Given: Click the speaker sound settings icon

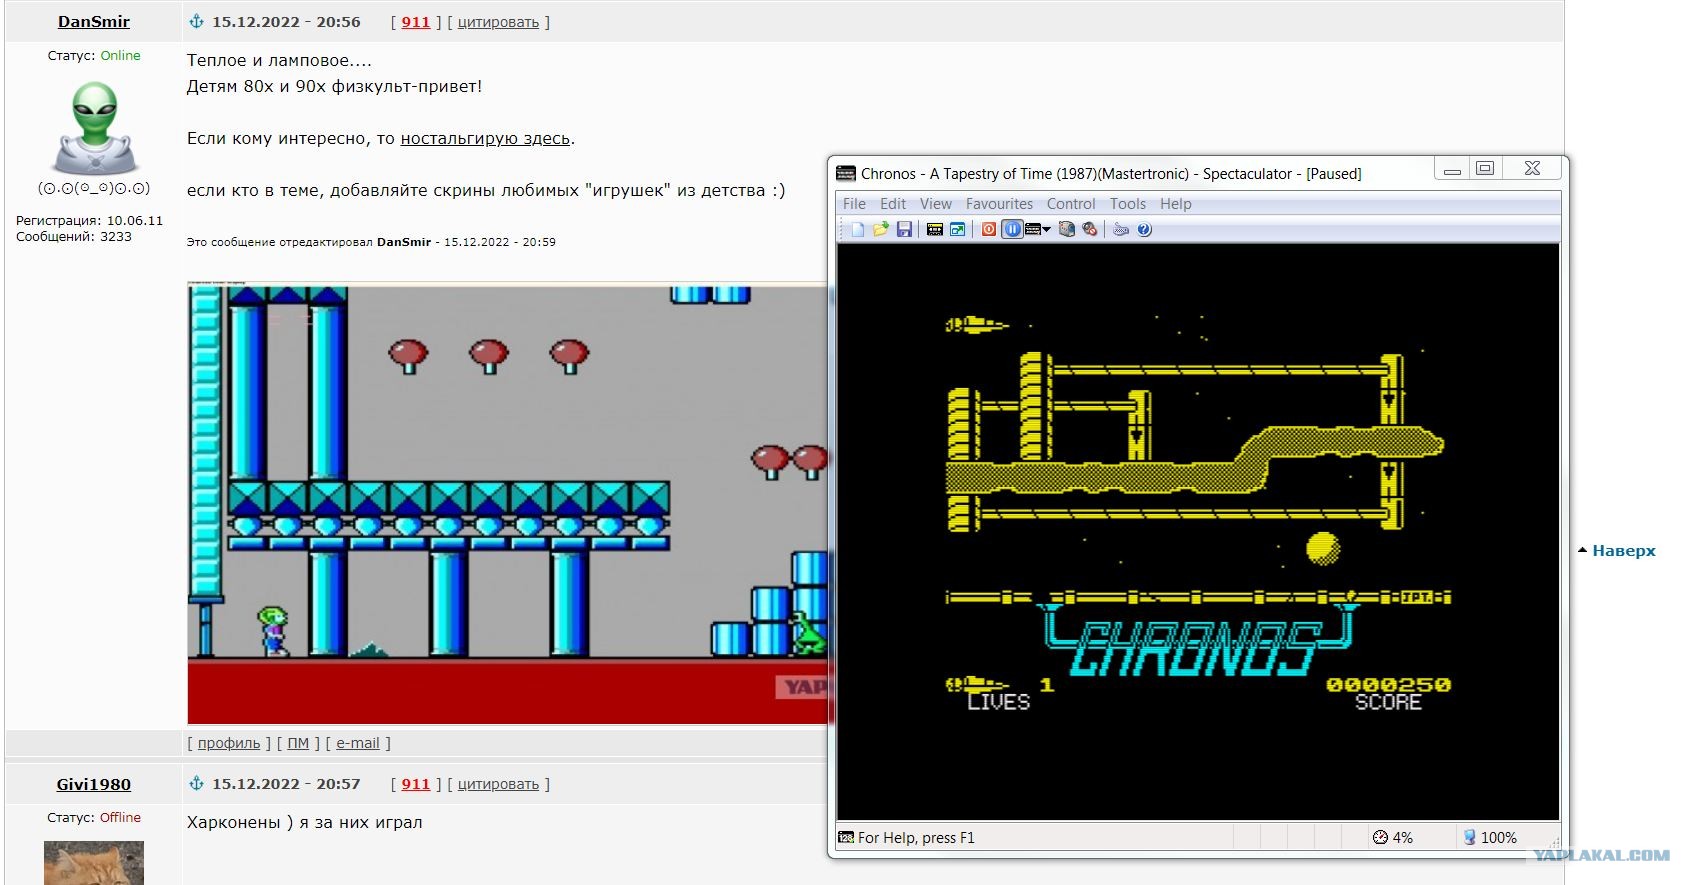Looking at the screenshot, I should pos(1067,229).
